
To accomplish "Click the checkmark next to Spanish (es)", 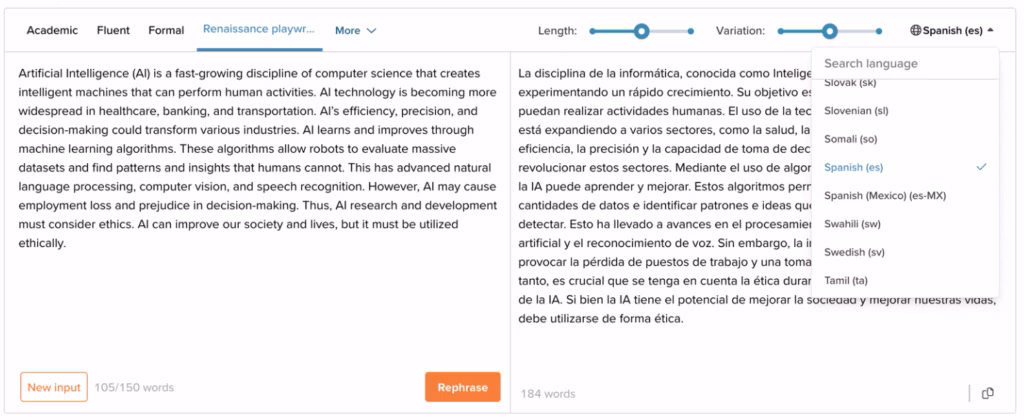I will coord(981,167).
